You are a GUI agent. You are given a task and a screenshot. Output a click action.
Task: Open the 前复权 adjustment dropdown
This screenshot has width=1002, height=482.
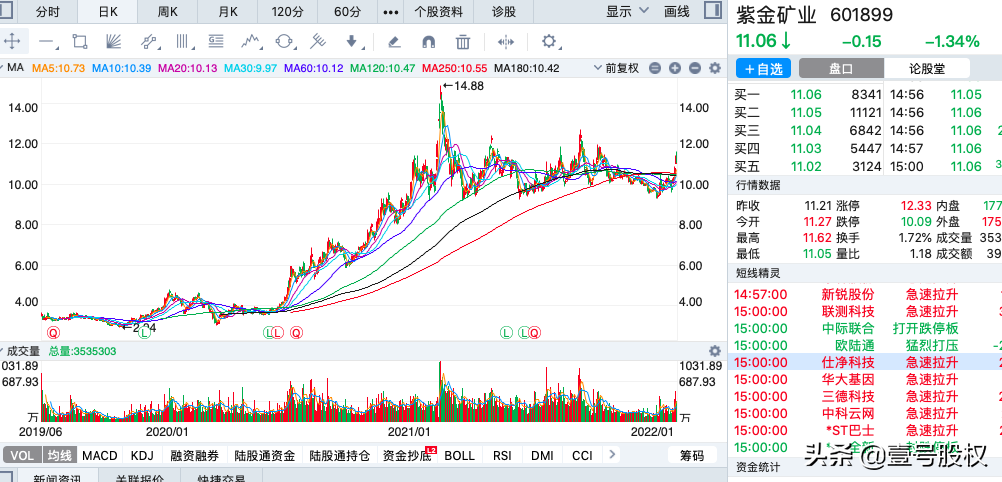(x=616, y=68)
